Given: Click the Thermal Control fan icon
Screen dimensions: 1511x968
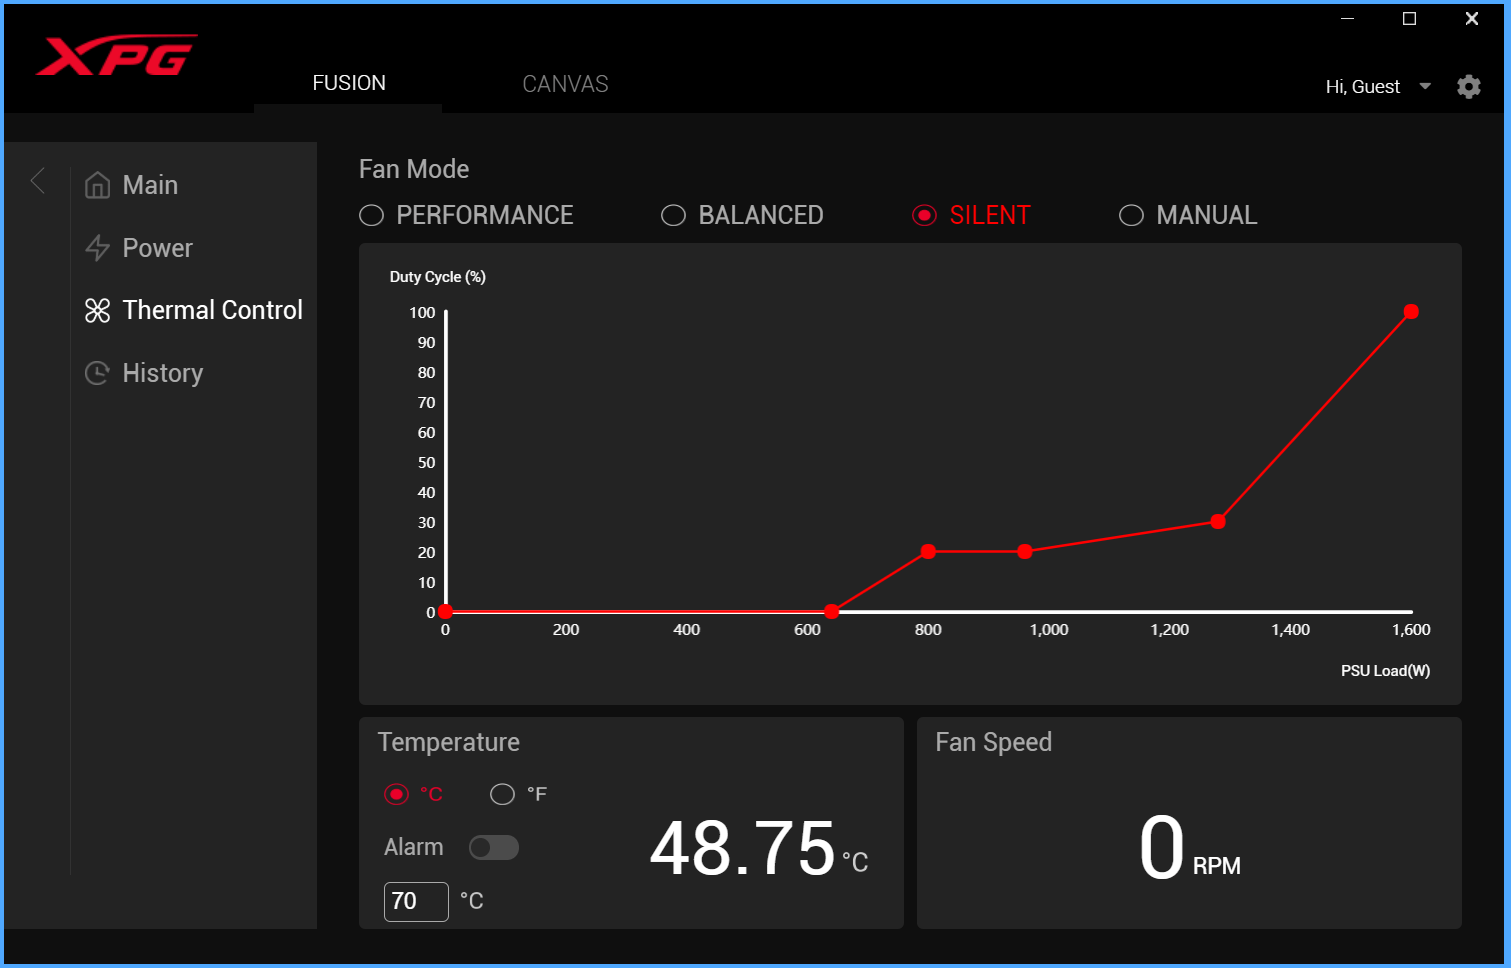Looking at the screenshot, I should tap(97, 311).
